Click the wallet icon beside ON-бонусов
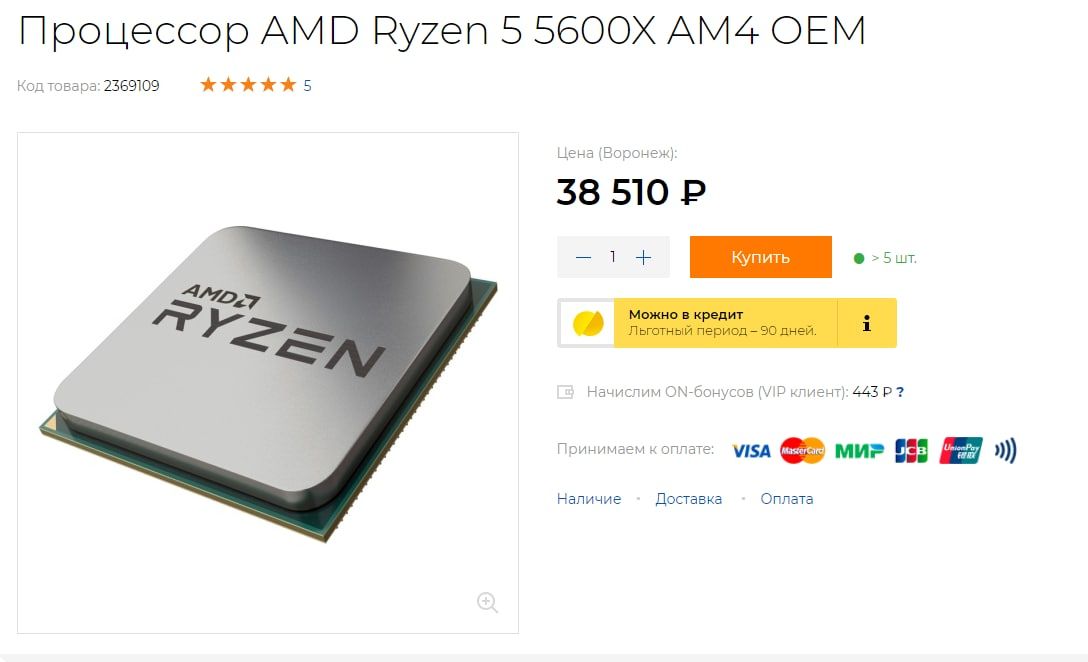This screenshot has height=662, width=1088. 566,392
